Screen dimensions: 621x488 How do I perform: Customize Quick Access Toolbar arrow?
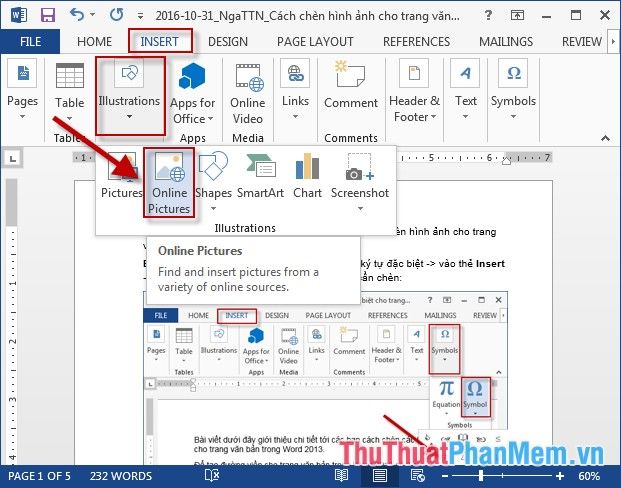pos(140,16)
